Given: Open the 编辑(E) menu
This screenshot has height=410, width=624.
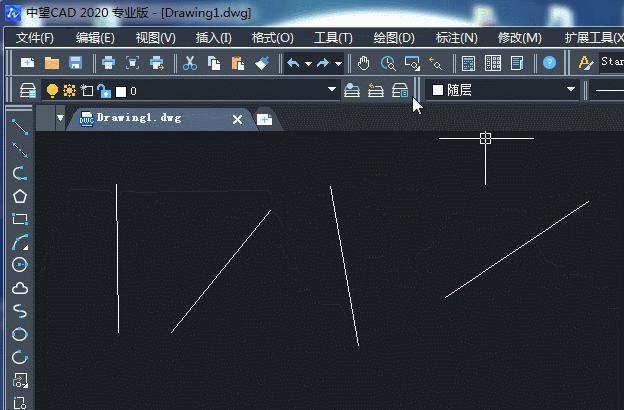Looking at the screenshot, I should 95,38.
